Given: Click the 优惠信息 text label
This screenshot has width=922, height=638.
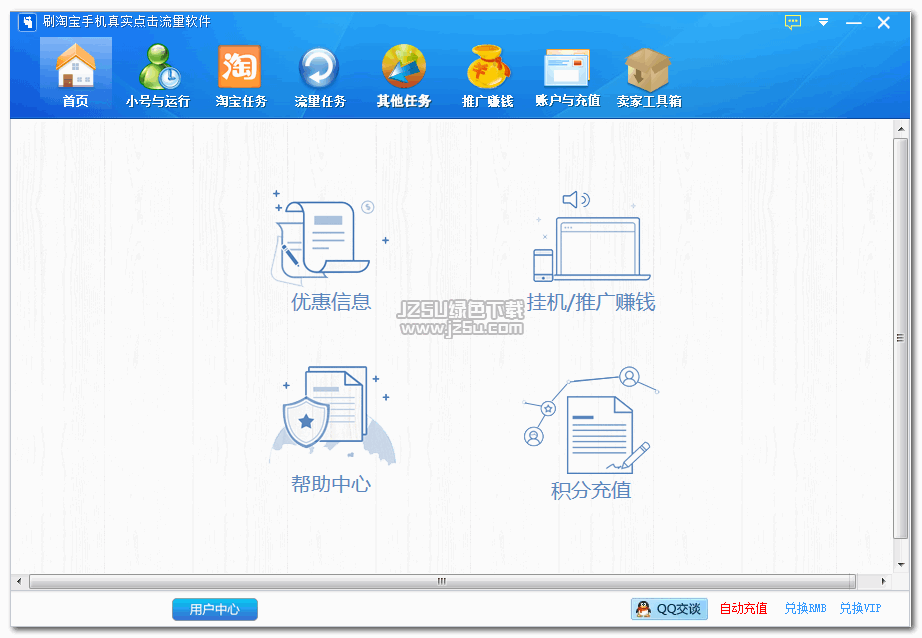Looking at the screenshot, I should point(331,302).
